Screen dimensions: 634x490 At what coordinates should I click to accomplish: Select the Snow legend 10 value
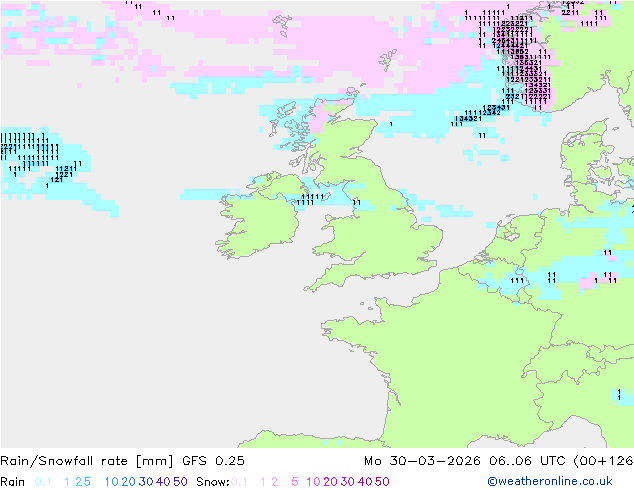313,482
